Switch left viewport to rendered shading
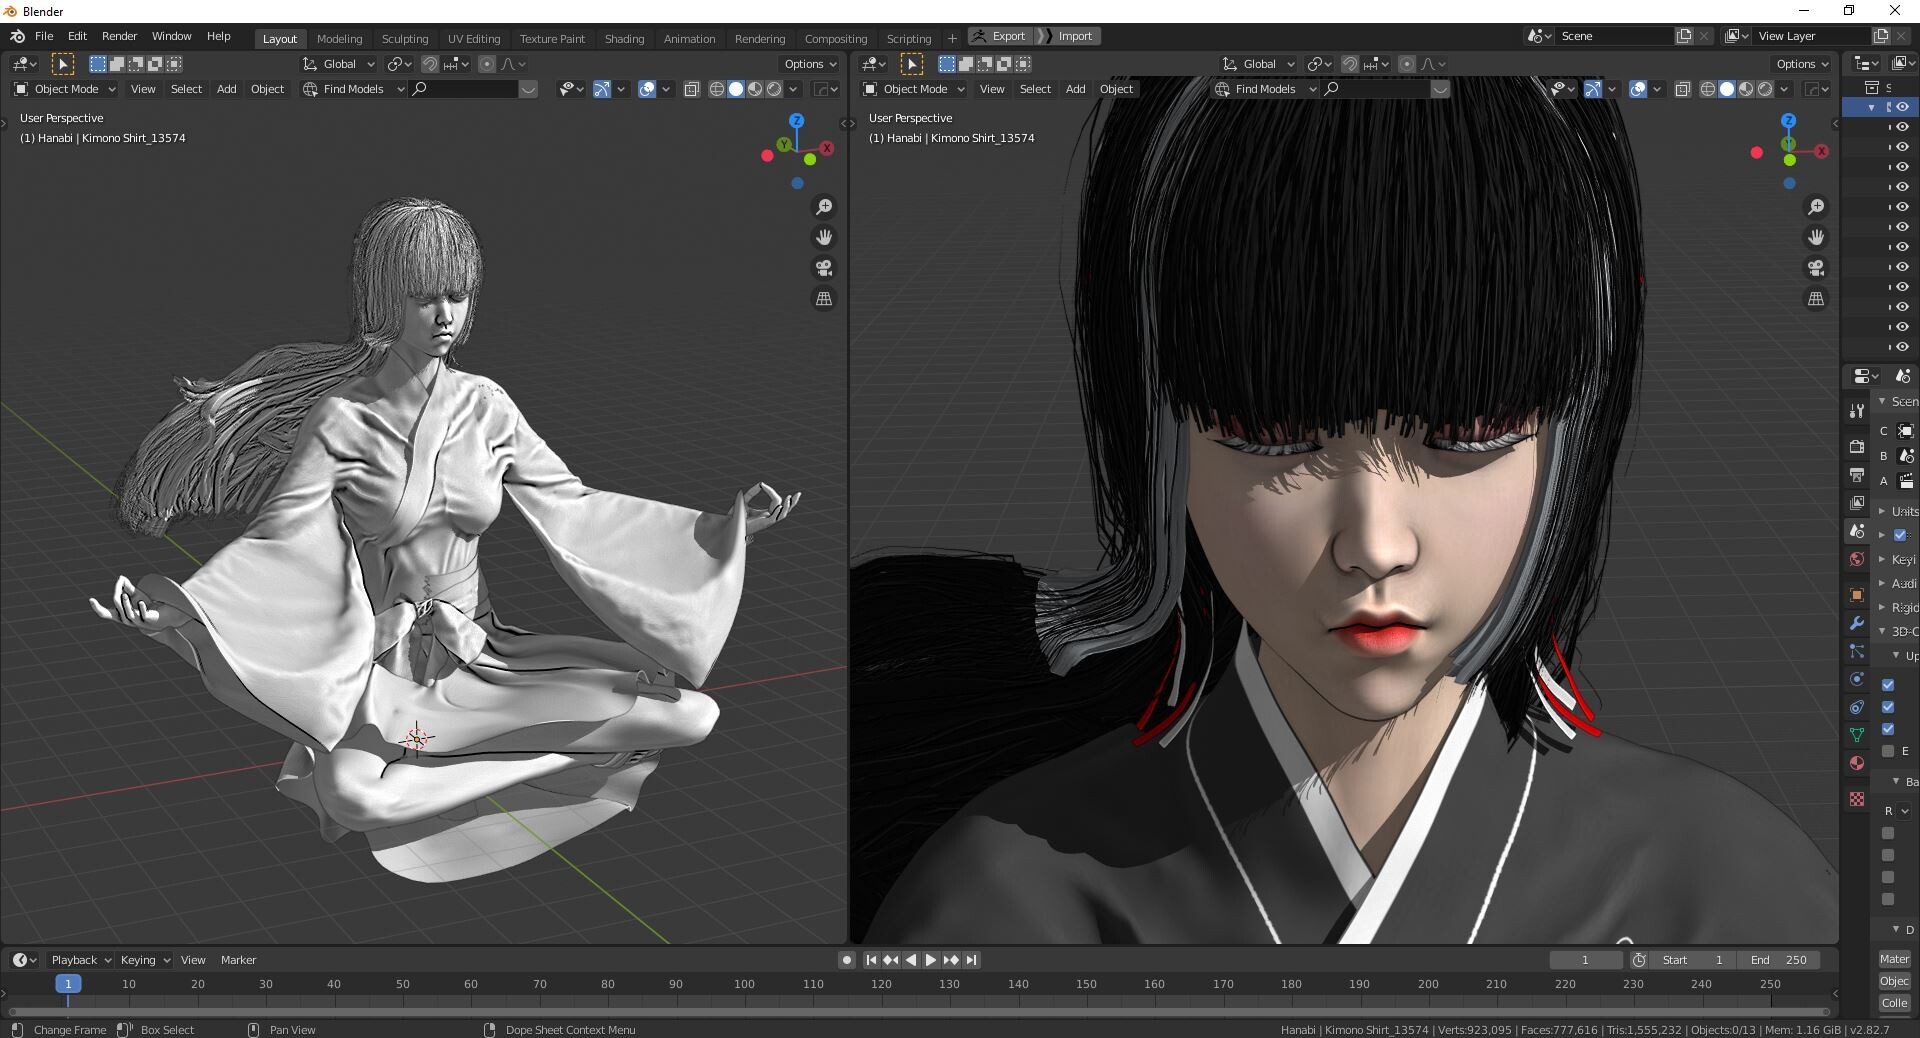This screenshot has height=1038, width=1920. coord(774,89)
